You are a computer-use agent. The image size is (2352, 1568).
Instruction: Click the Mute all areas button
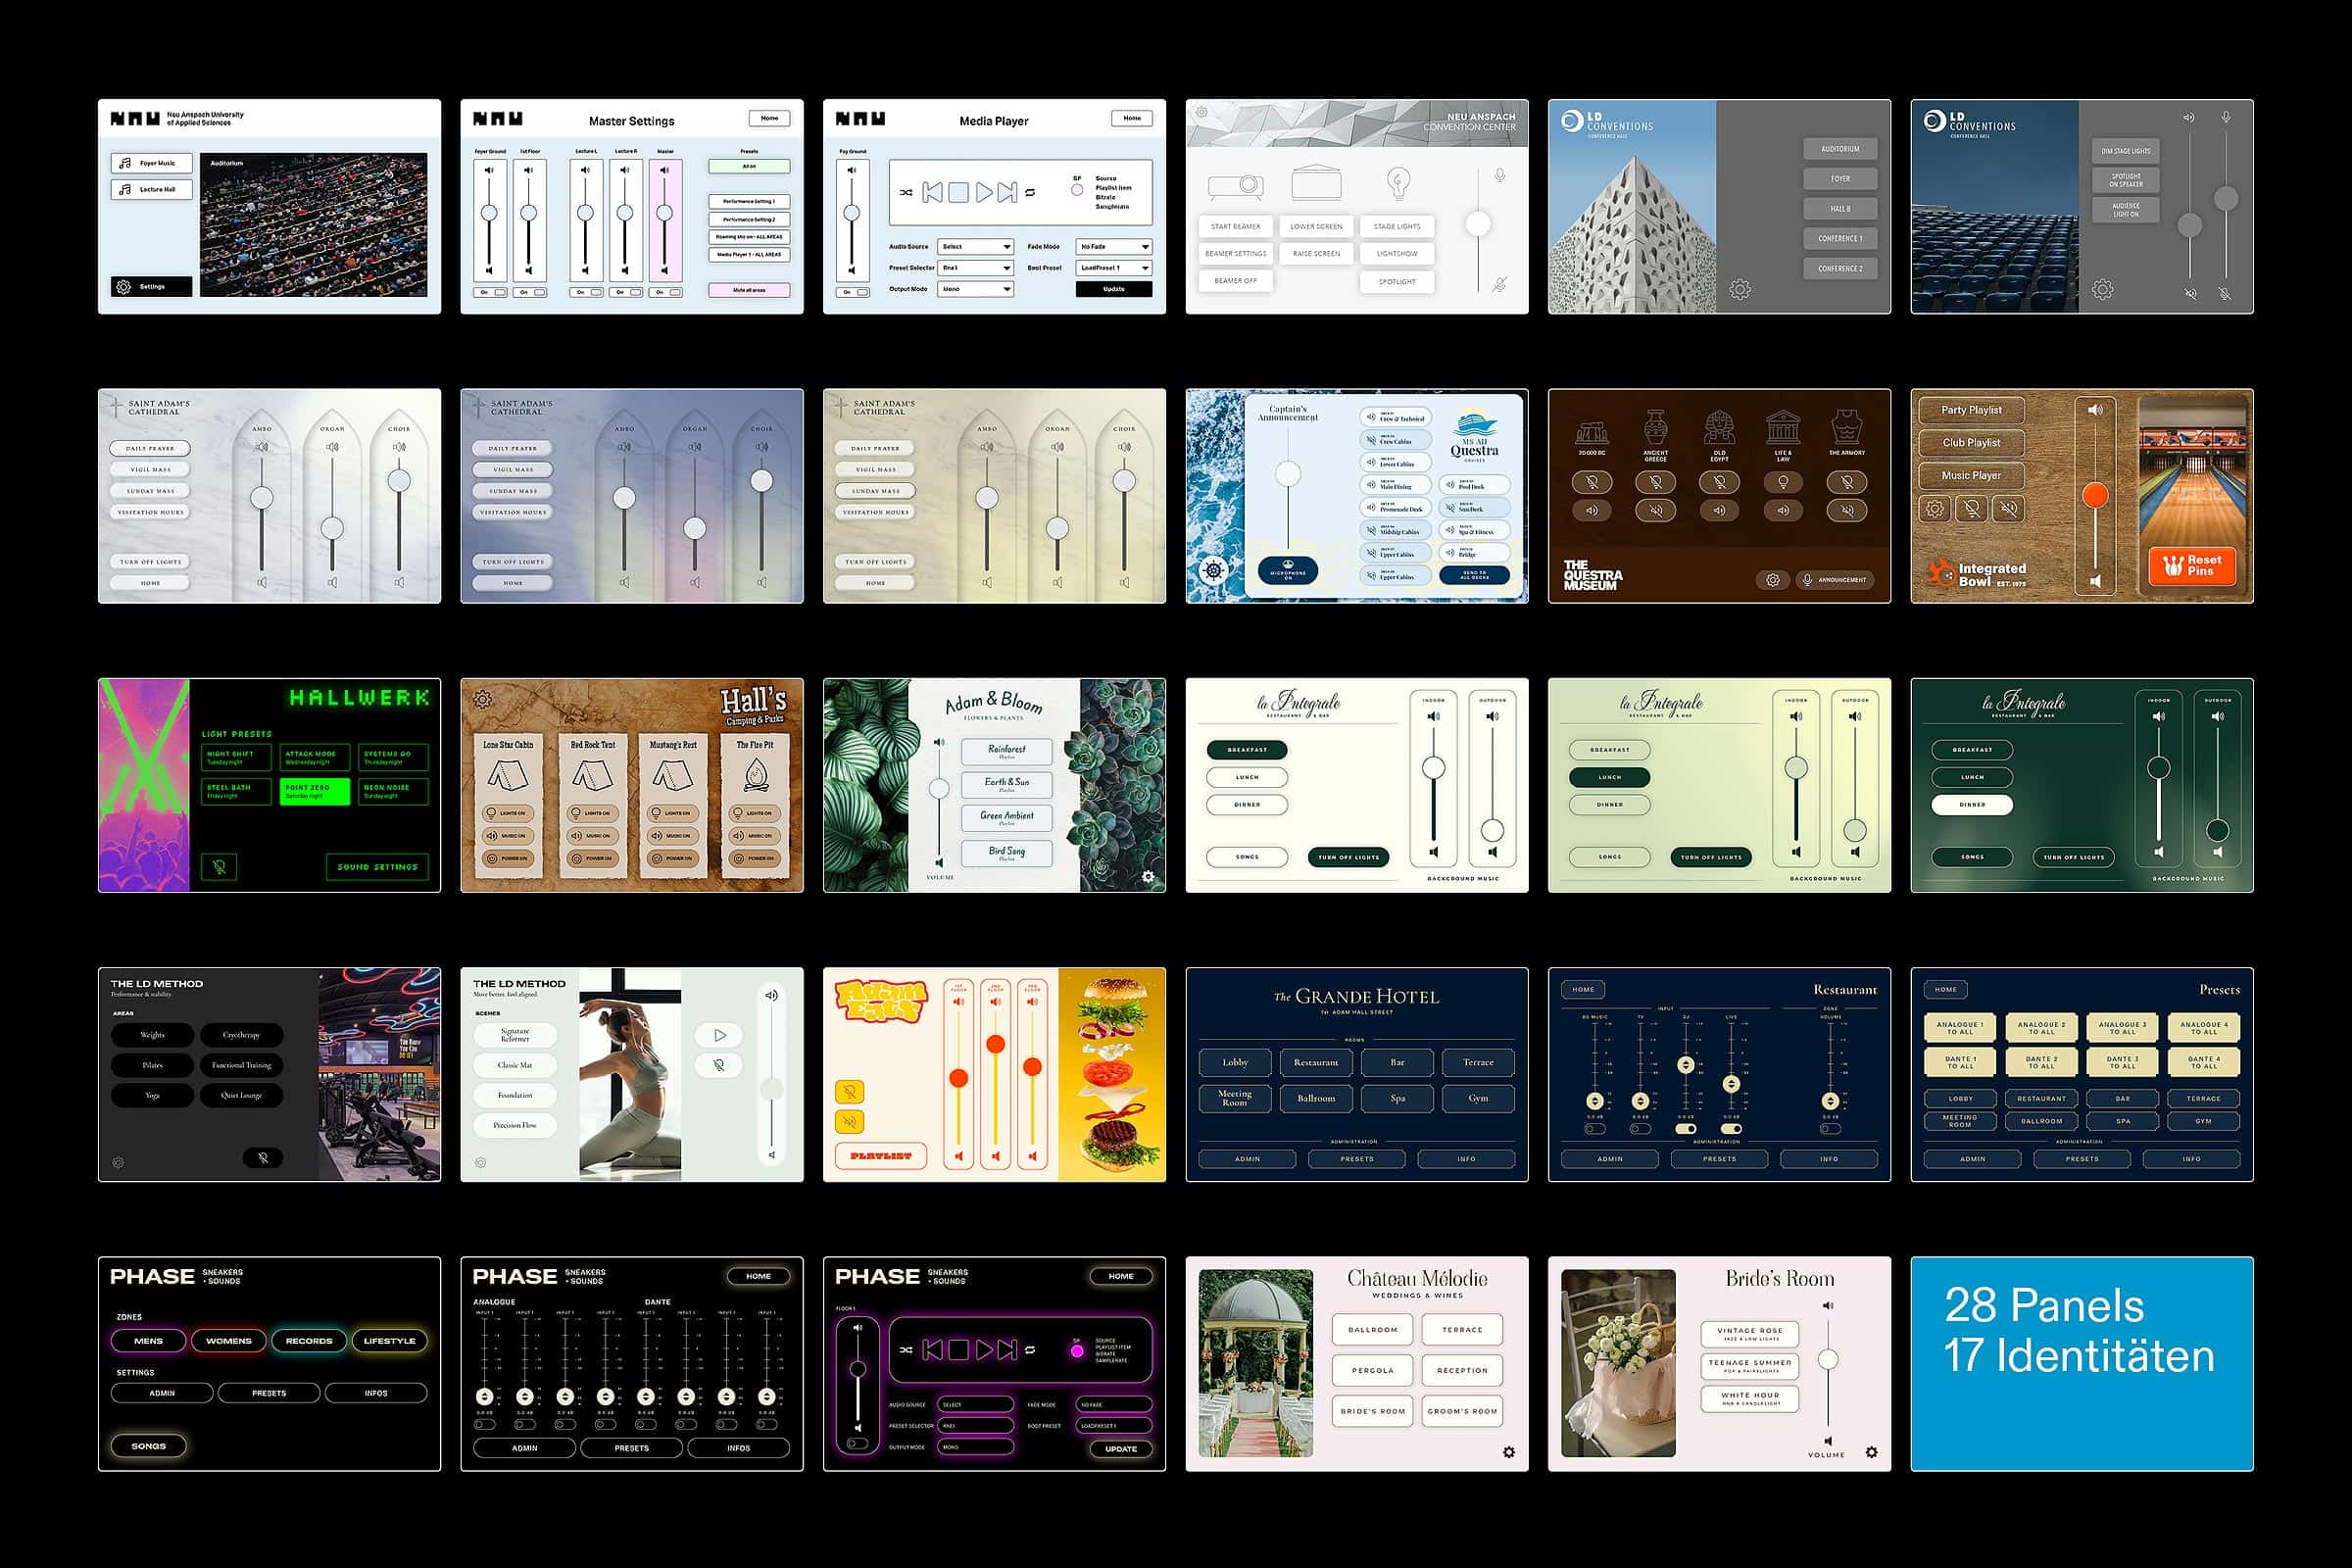(749, 290)
